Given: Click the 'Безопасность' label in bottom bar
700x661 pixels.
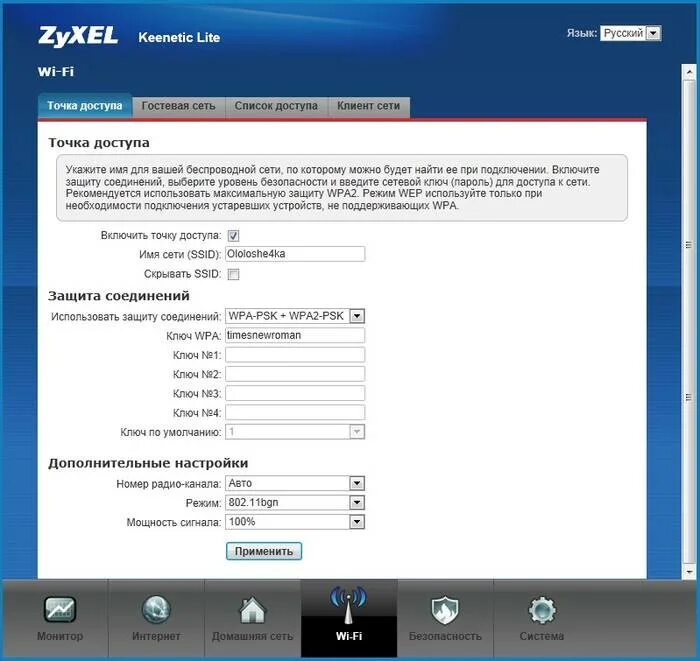Looking at the screenshot, I should [x=445, y=636].
